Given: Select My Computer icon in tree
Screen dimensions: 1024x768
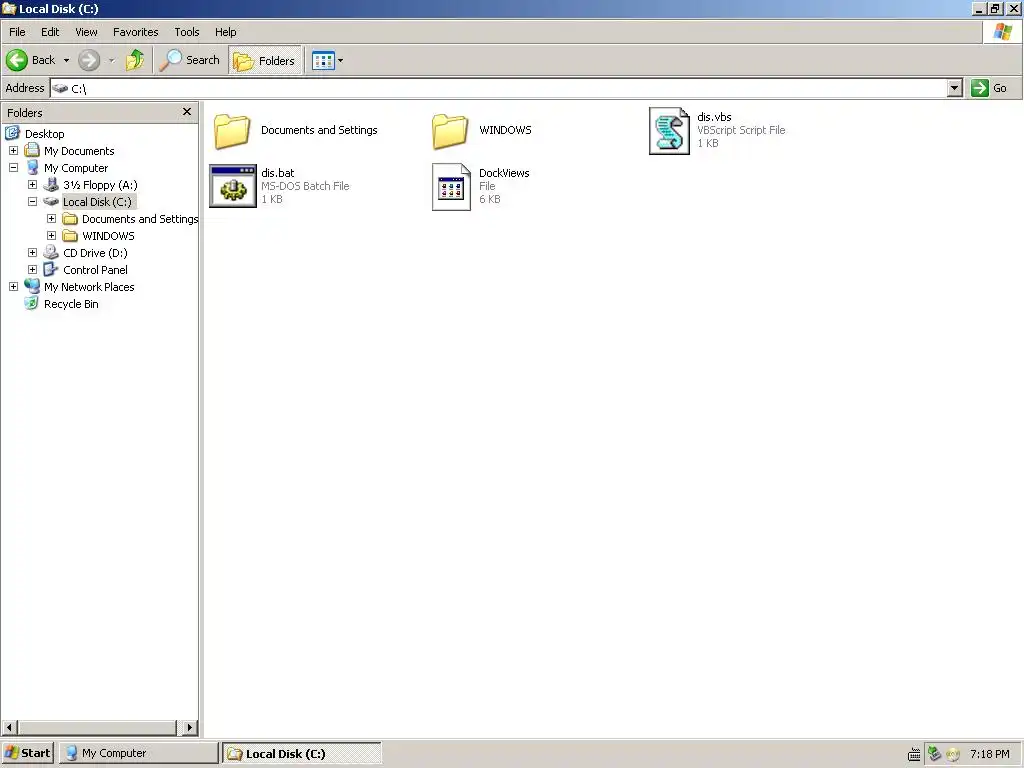Looking at the screenshot, I should (32, 168).
